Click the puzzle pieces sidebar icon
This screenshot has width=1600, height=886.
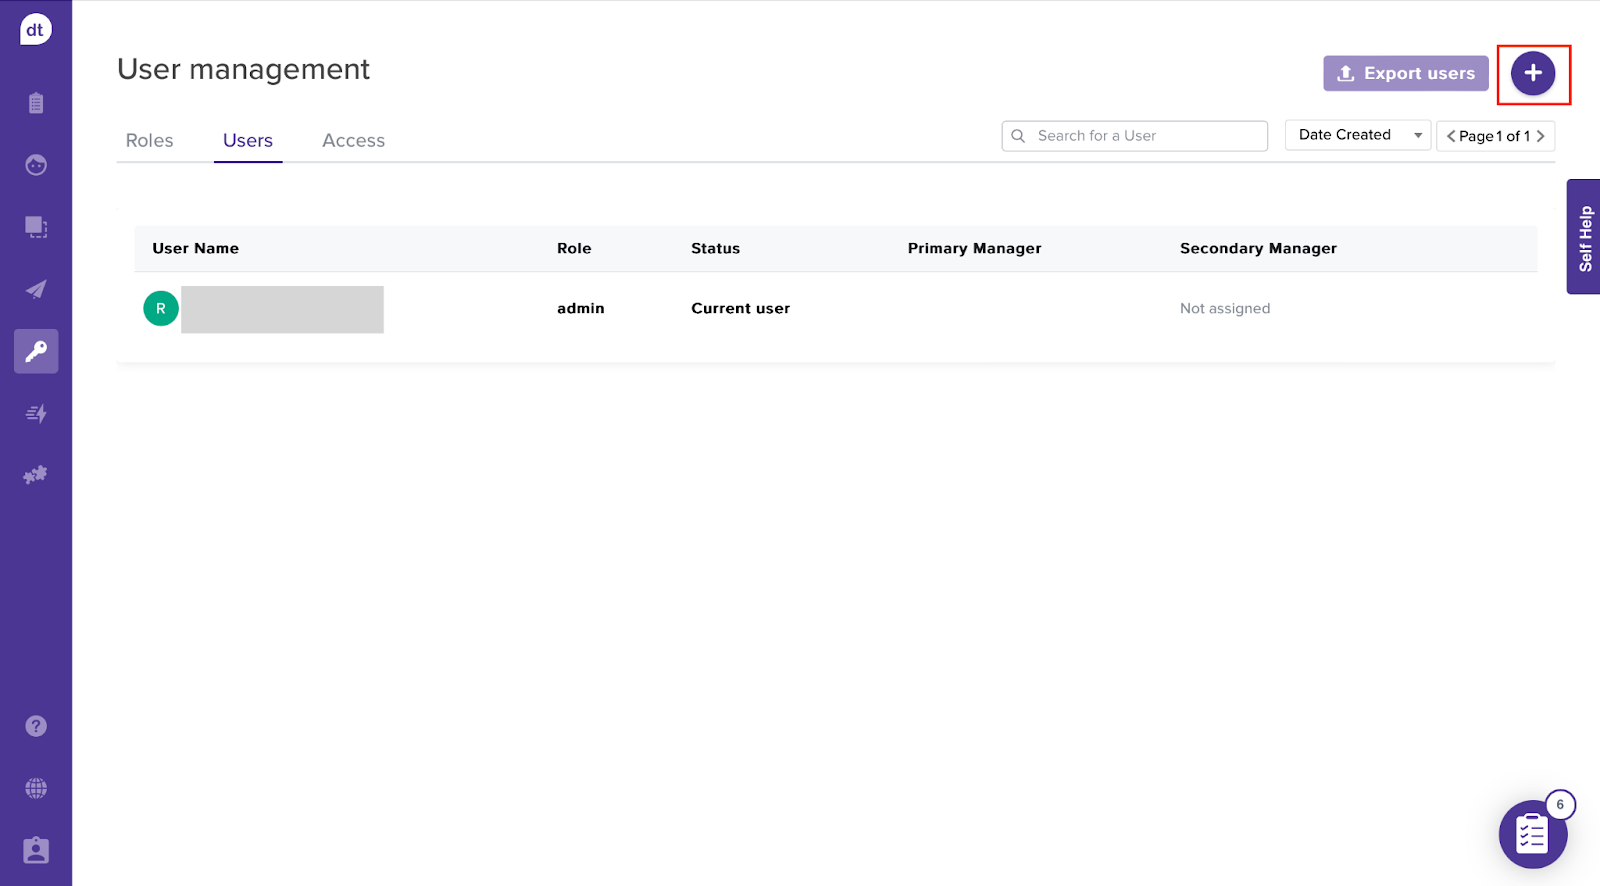36,475
